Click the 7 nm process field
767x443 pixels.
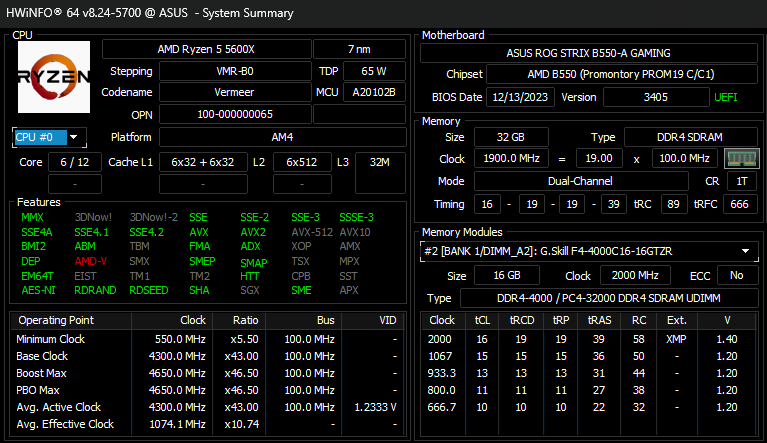359,49
